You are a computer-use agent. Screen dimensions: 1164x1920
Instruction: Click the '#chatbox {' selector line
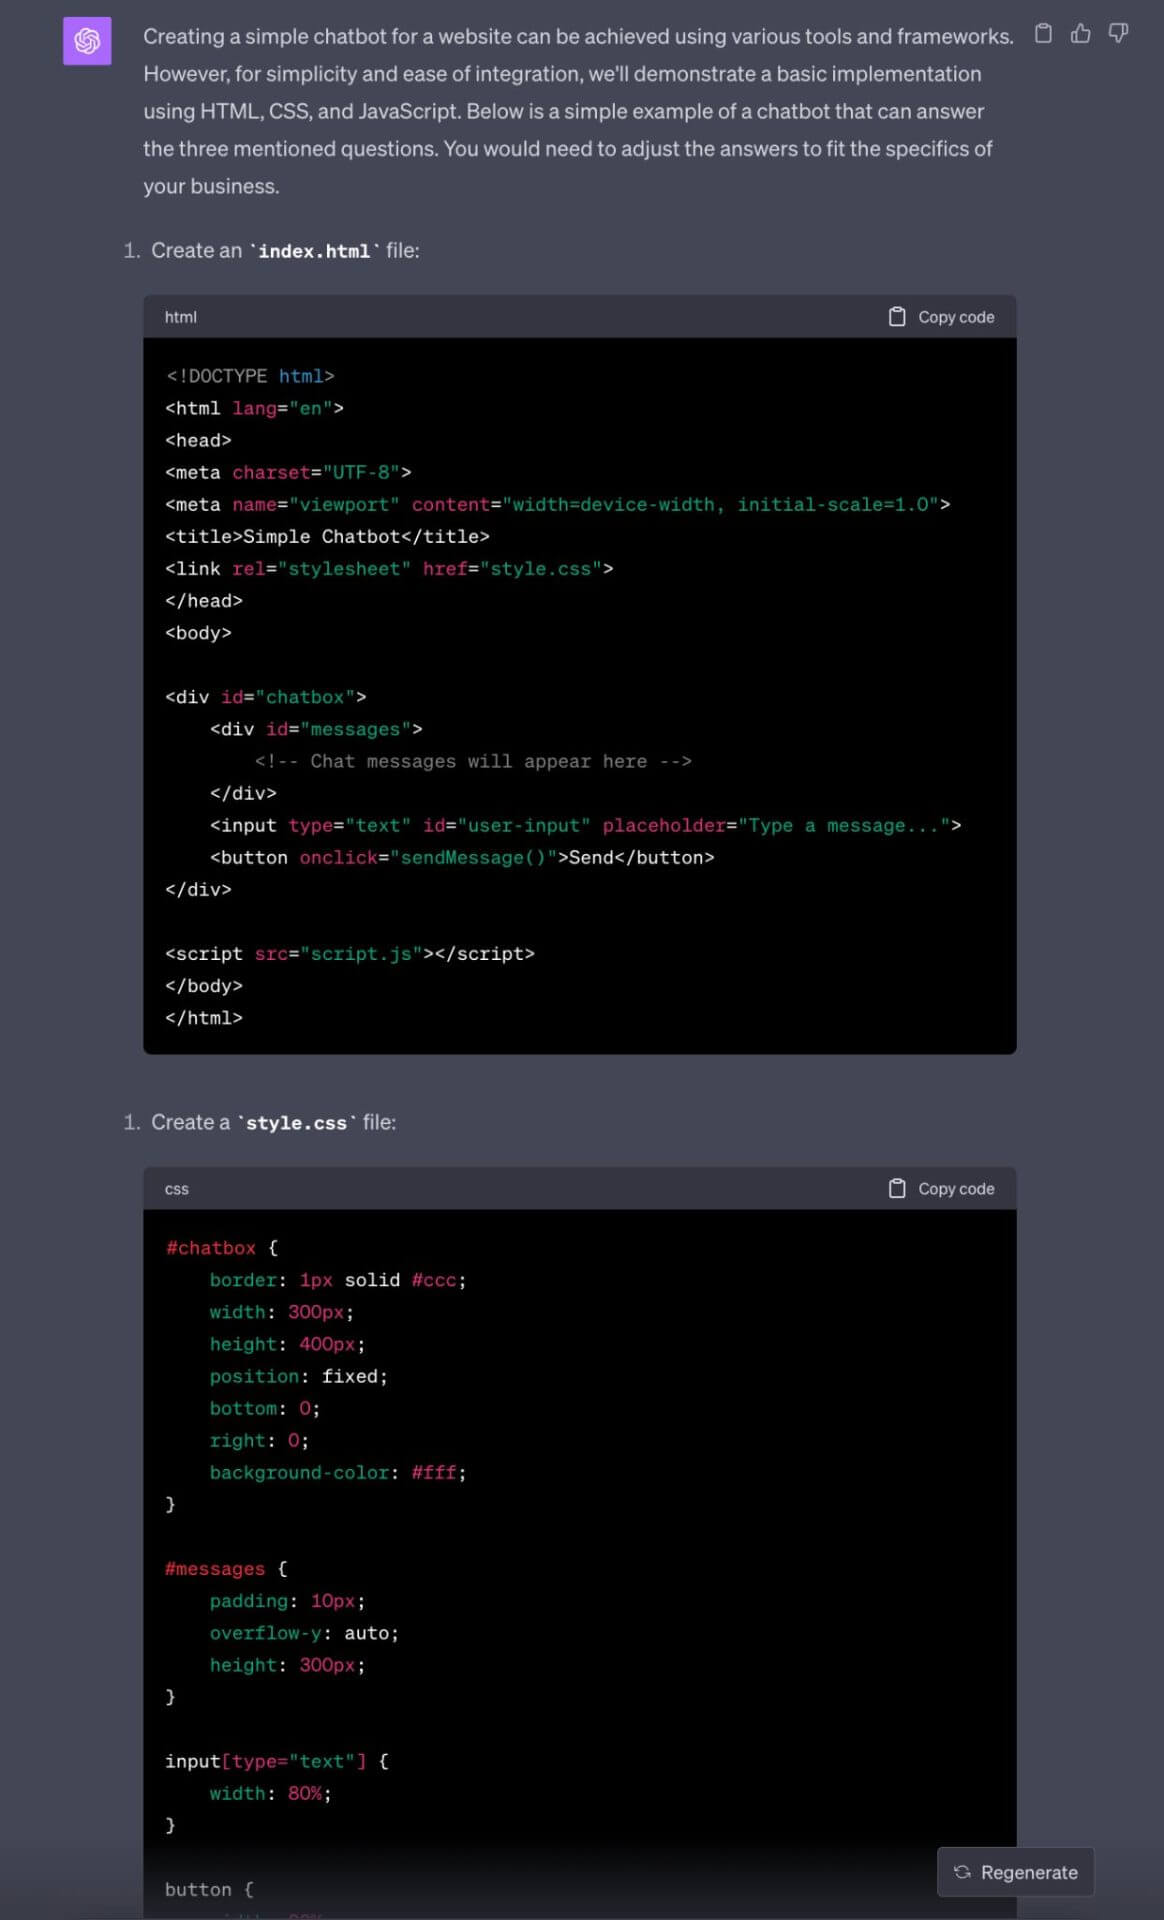[x=222, y=1248]
